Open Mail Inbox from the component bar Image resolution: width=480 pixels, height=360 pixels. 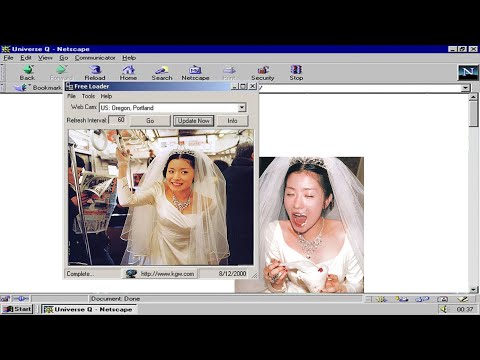tap(401, 299)
